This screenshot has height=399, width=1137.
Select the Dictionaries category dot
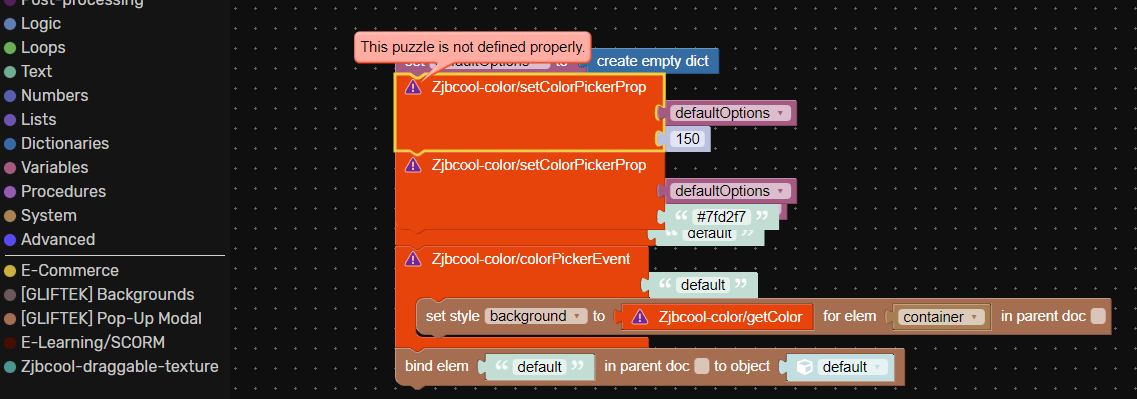tap(10, 144)
